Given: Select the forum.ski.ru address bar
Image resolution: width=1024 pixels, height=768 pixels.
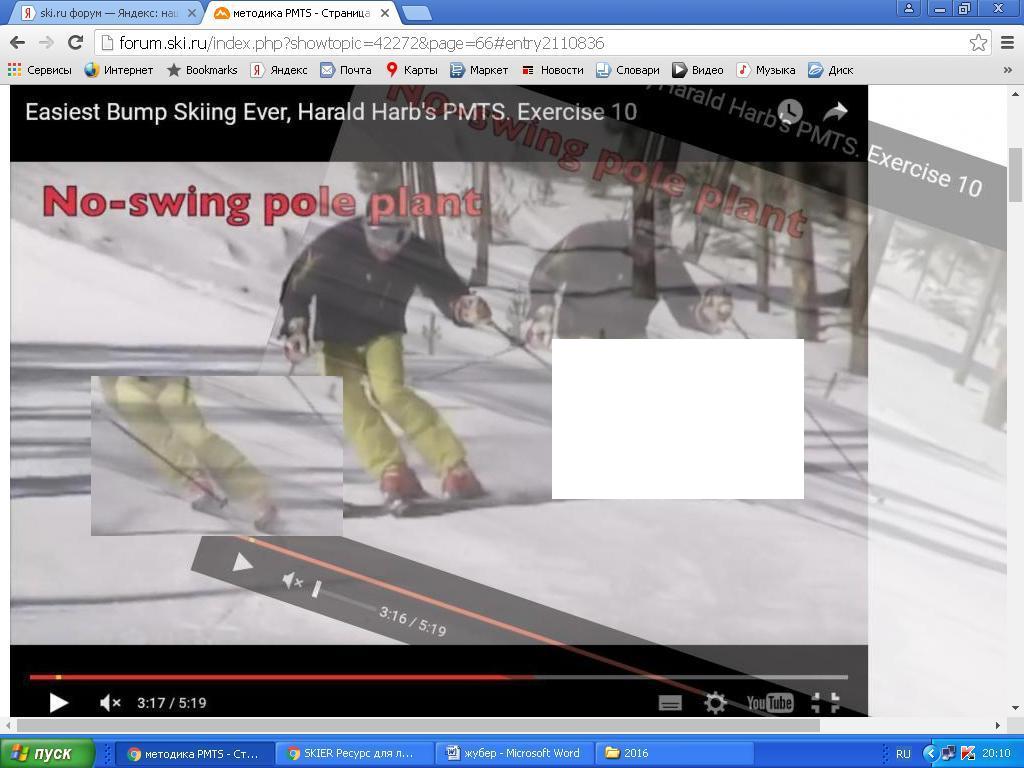Looking at the screenshot, I should (x=542, y=43).
